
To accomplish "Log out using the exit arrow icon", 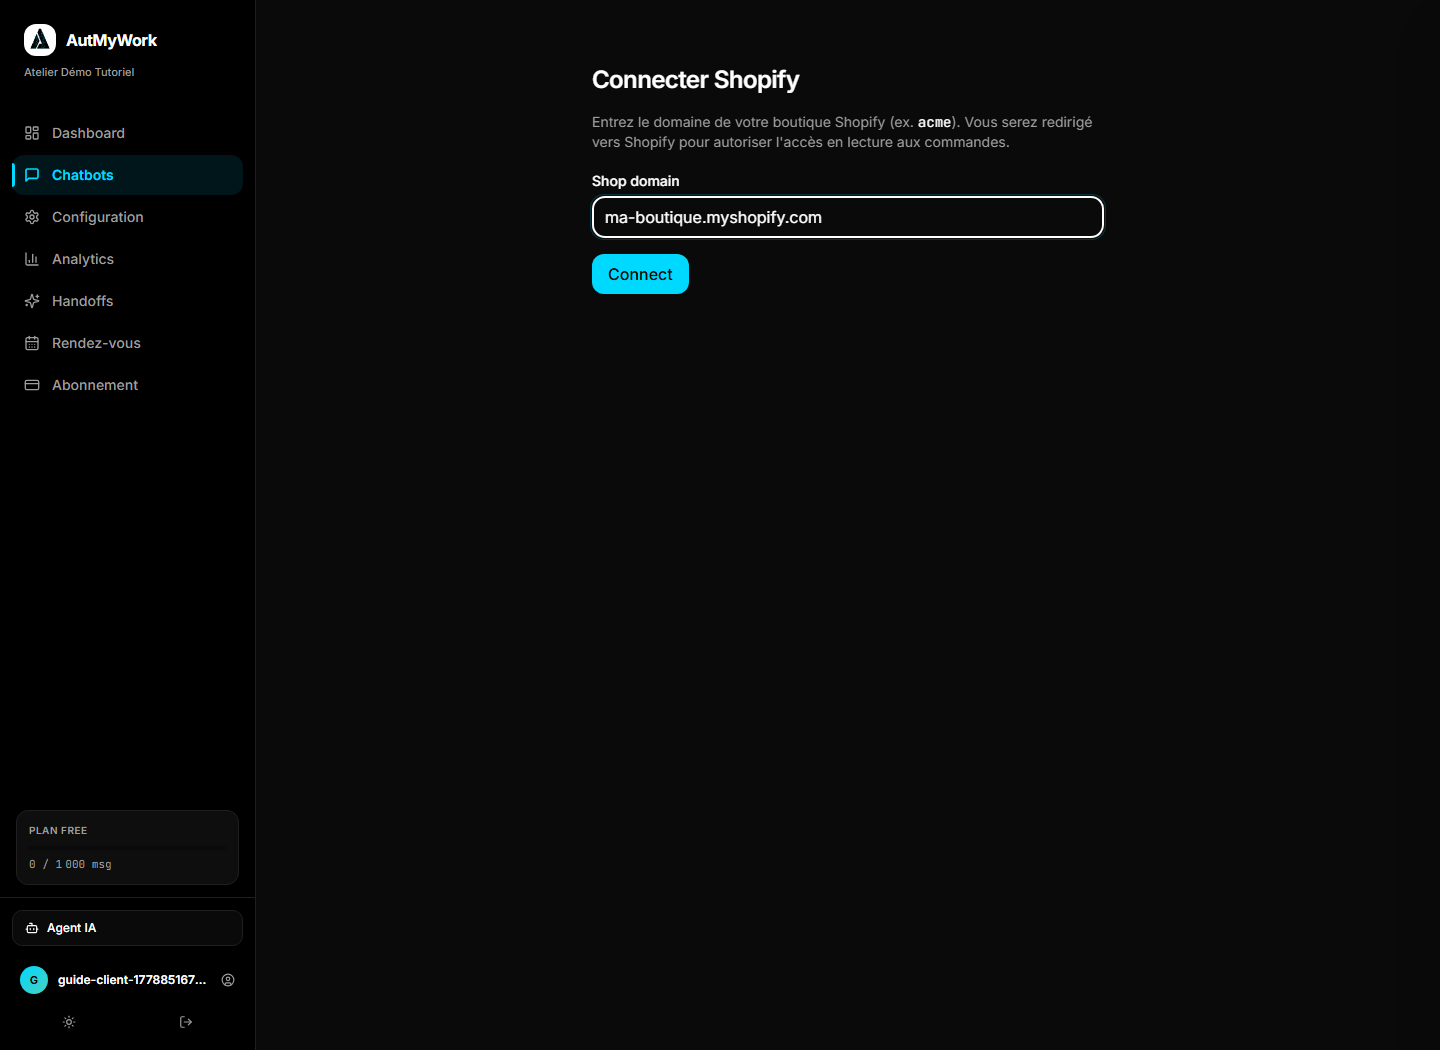I will (186, 1022).
